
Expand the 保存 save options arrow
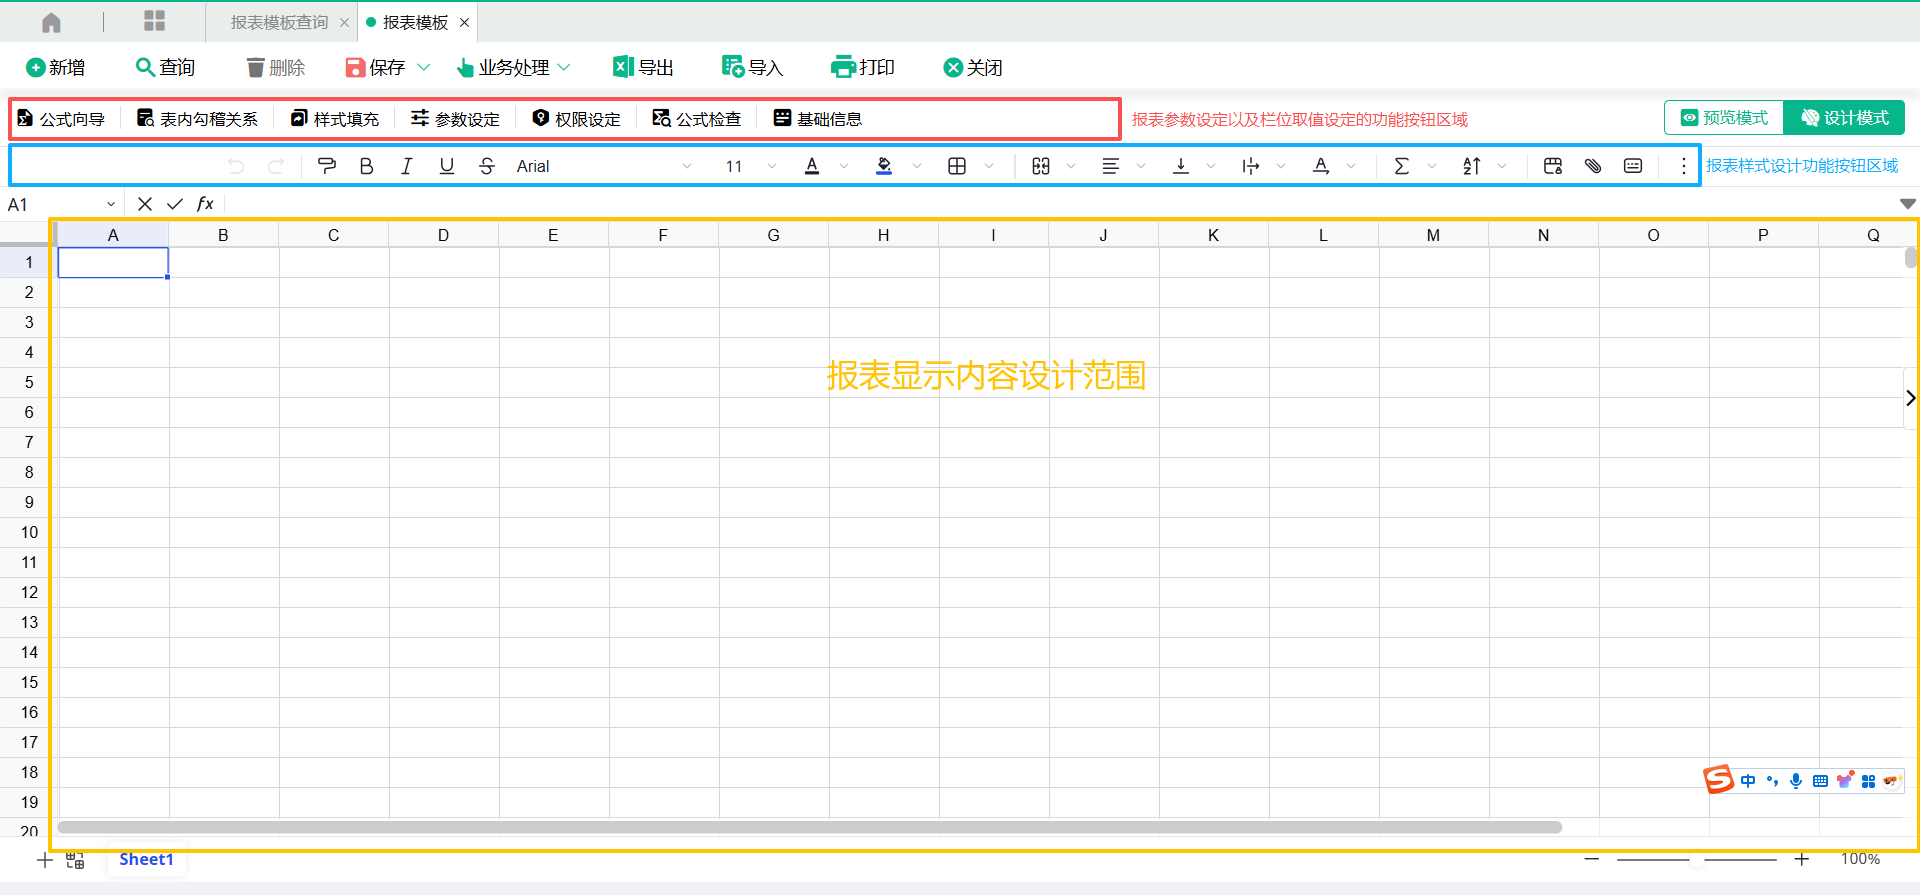pos(424,67)
